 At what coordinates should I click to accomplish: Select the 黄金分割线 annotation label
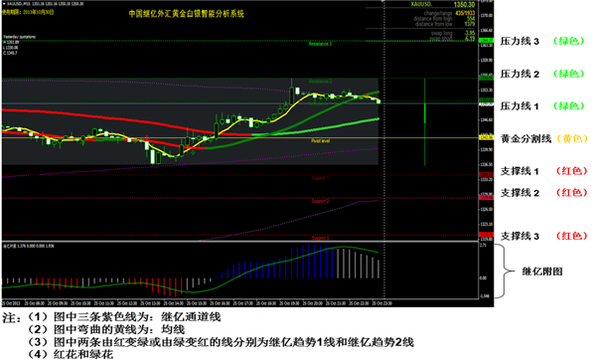click(526, 139)
